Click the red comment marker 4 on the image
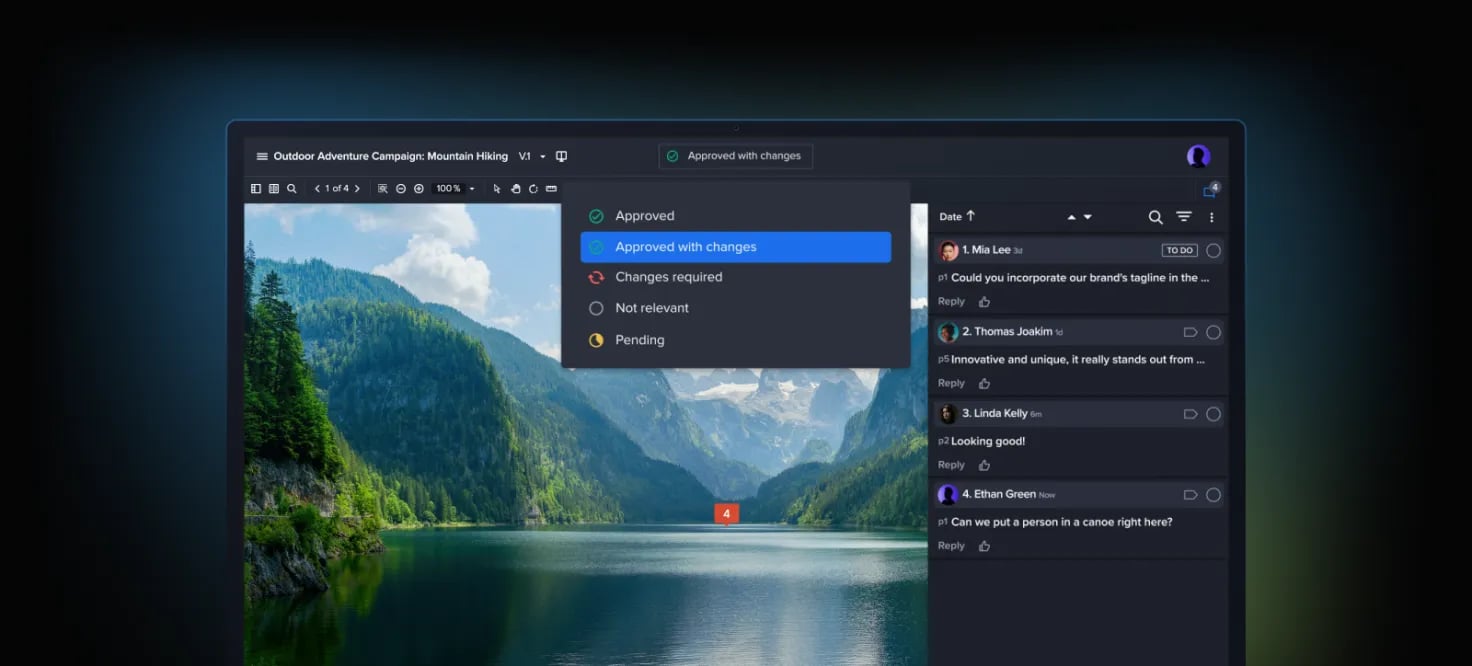Viewport: 1472px width, 666px height. [726, 514]
